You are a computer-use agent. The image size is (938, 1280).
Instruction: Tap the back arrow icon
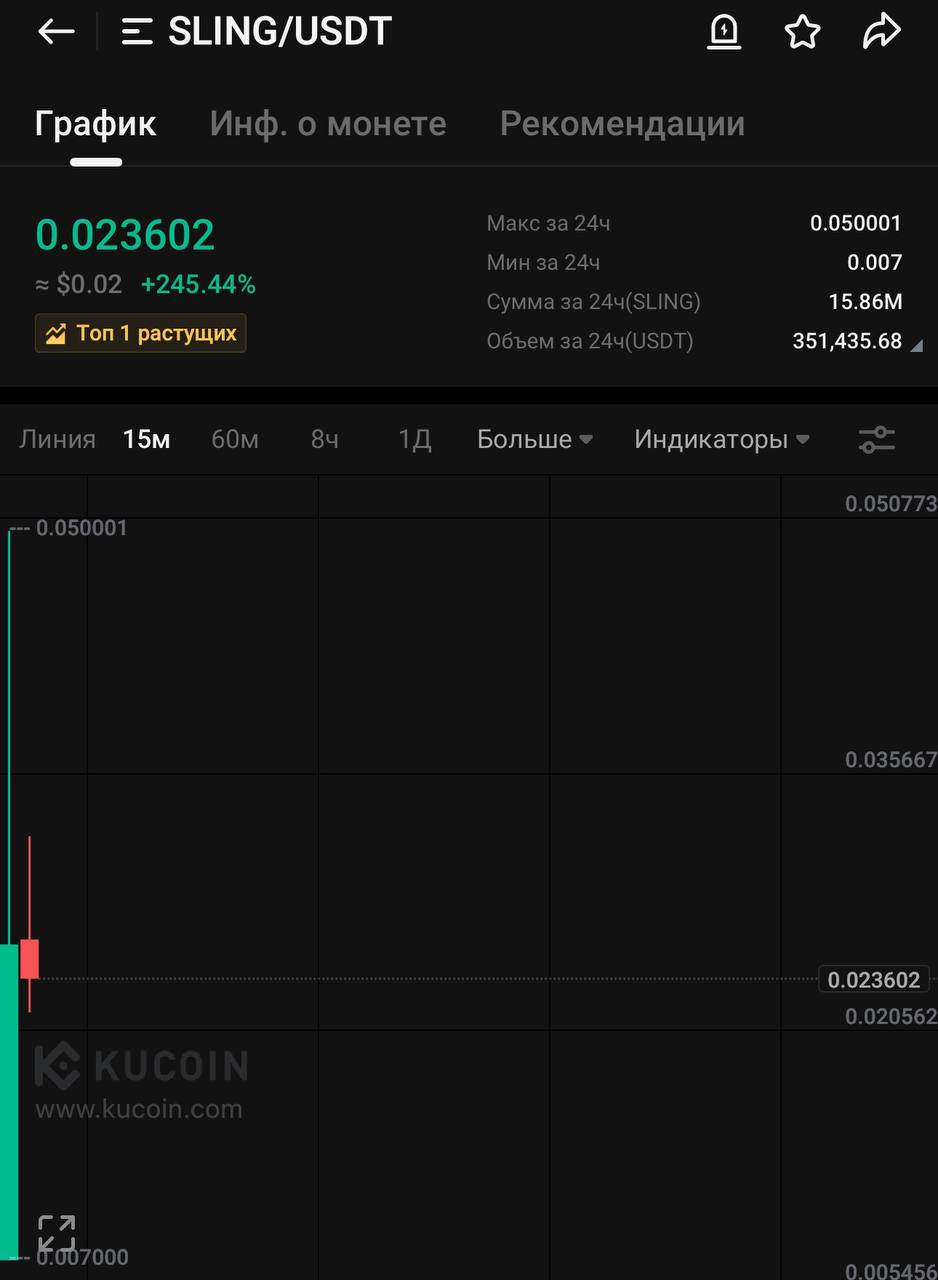pyautogui.click(x=56, y=32)
